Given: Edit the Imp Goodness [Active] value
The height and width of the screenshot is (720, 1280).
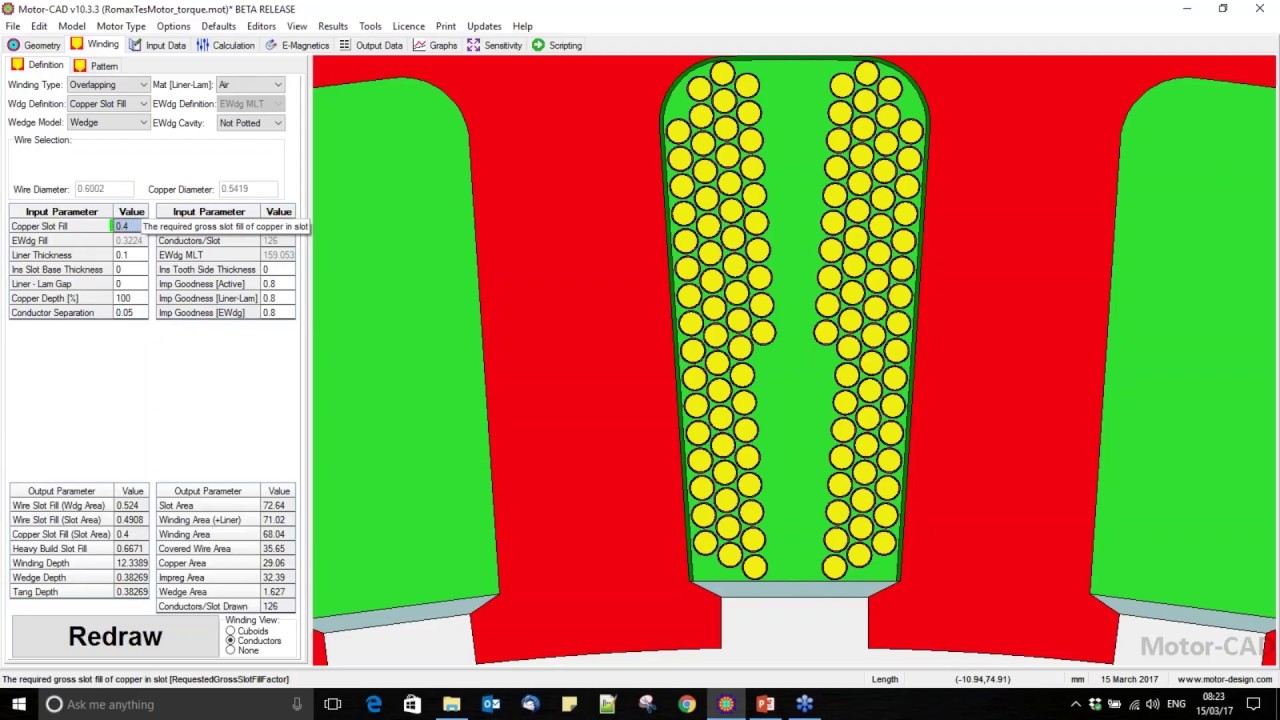Looking at the screenshot, I should click(277, 284).
